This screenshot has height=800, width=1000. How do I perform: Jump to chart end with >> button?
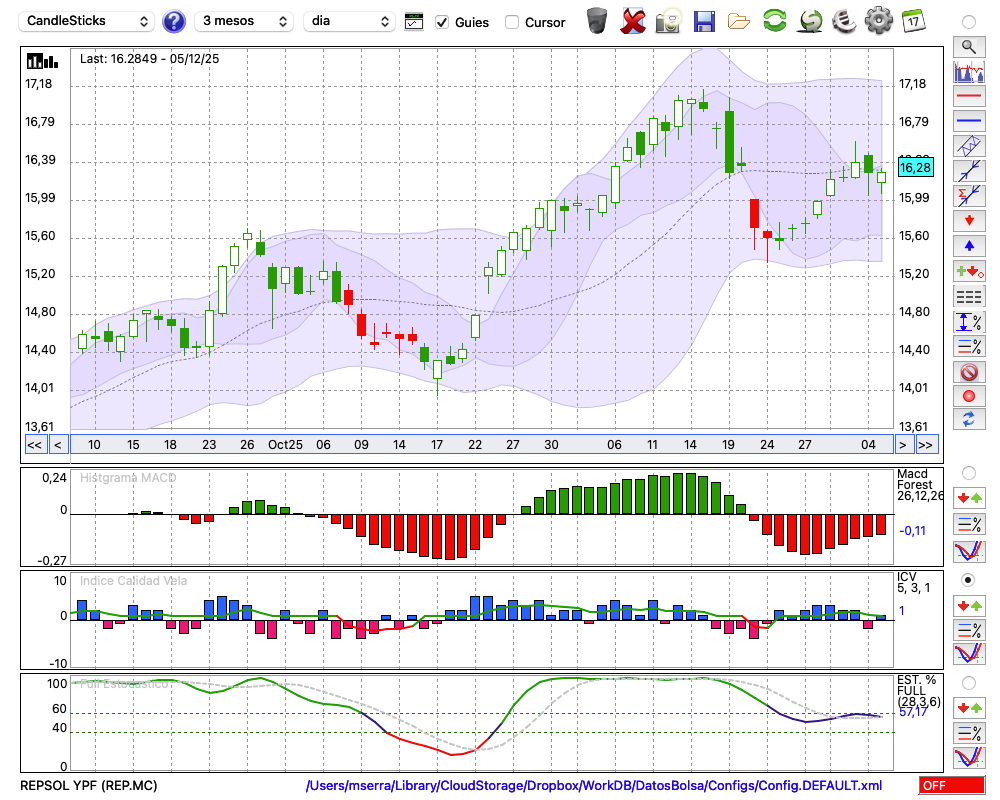pyautogui.click(x=927, y=445)
